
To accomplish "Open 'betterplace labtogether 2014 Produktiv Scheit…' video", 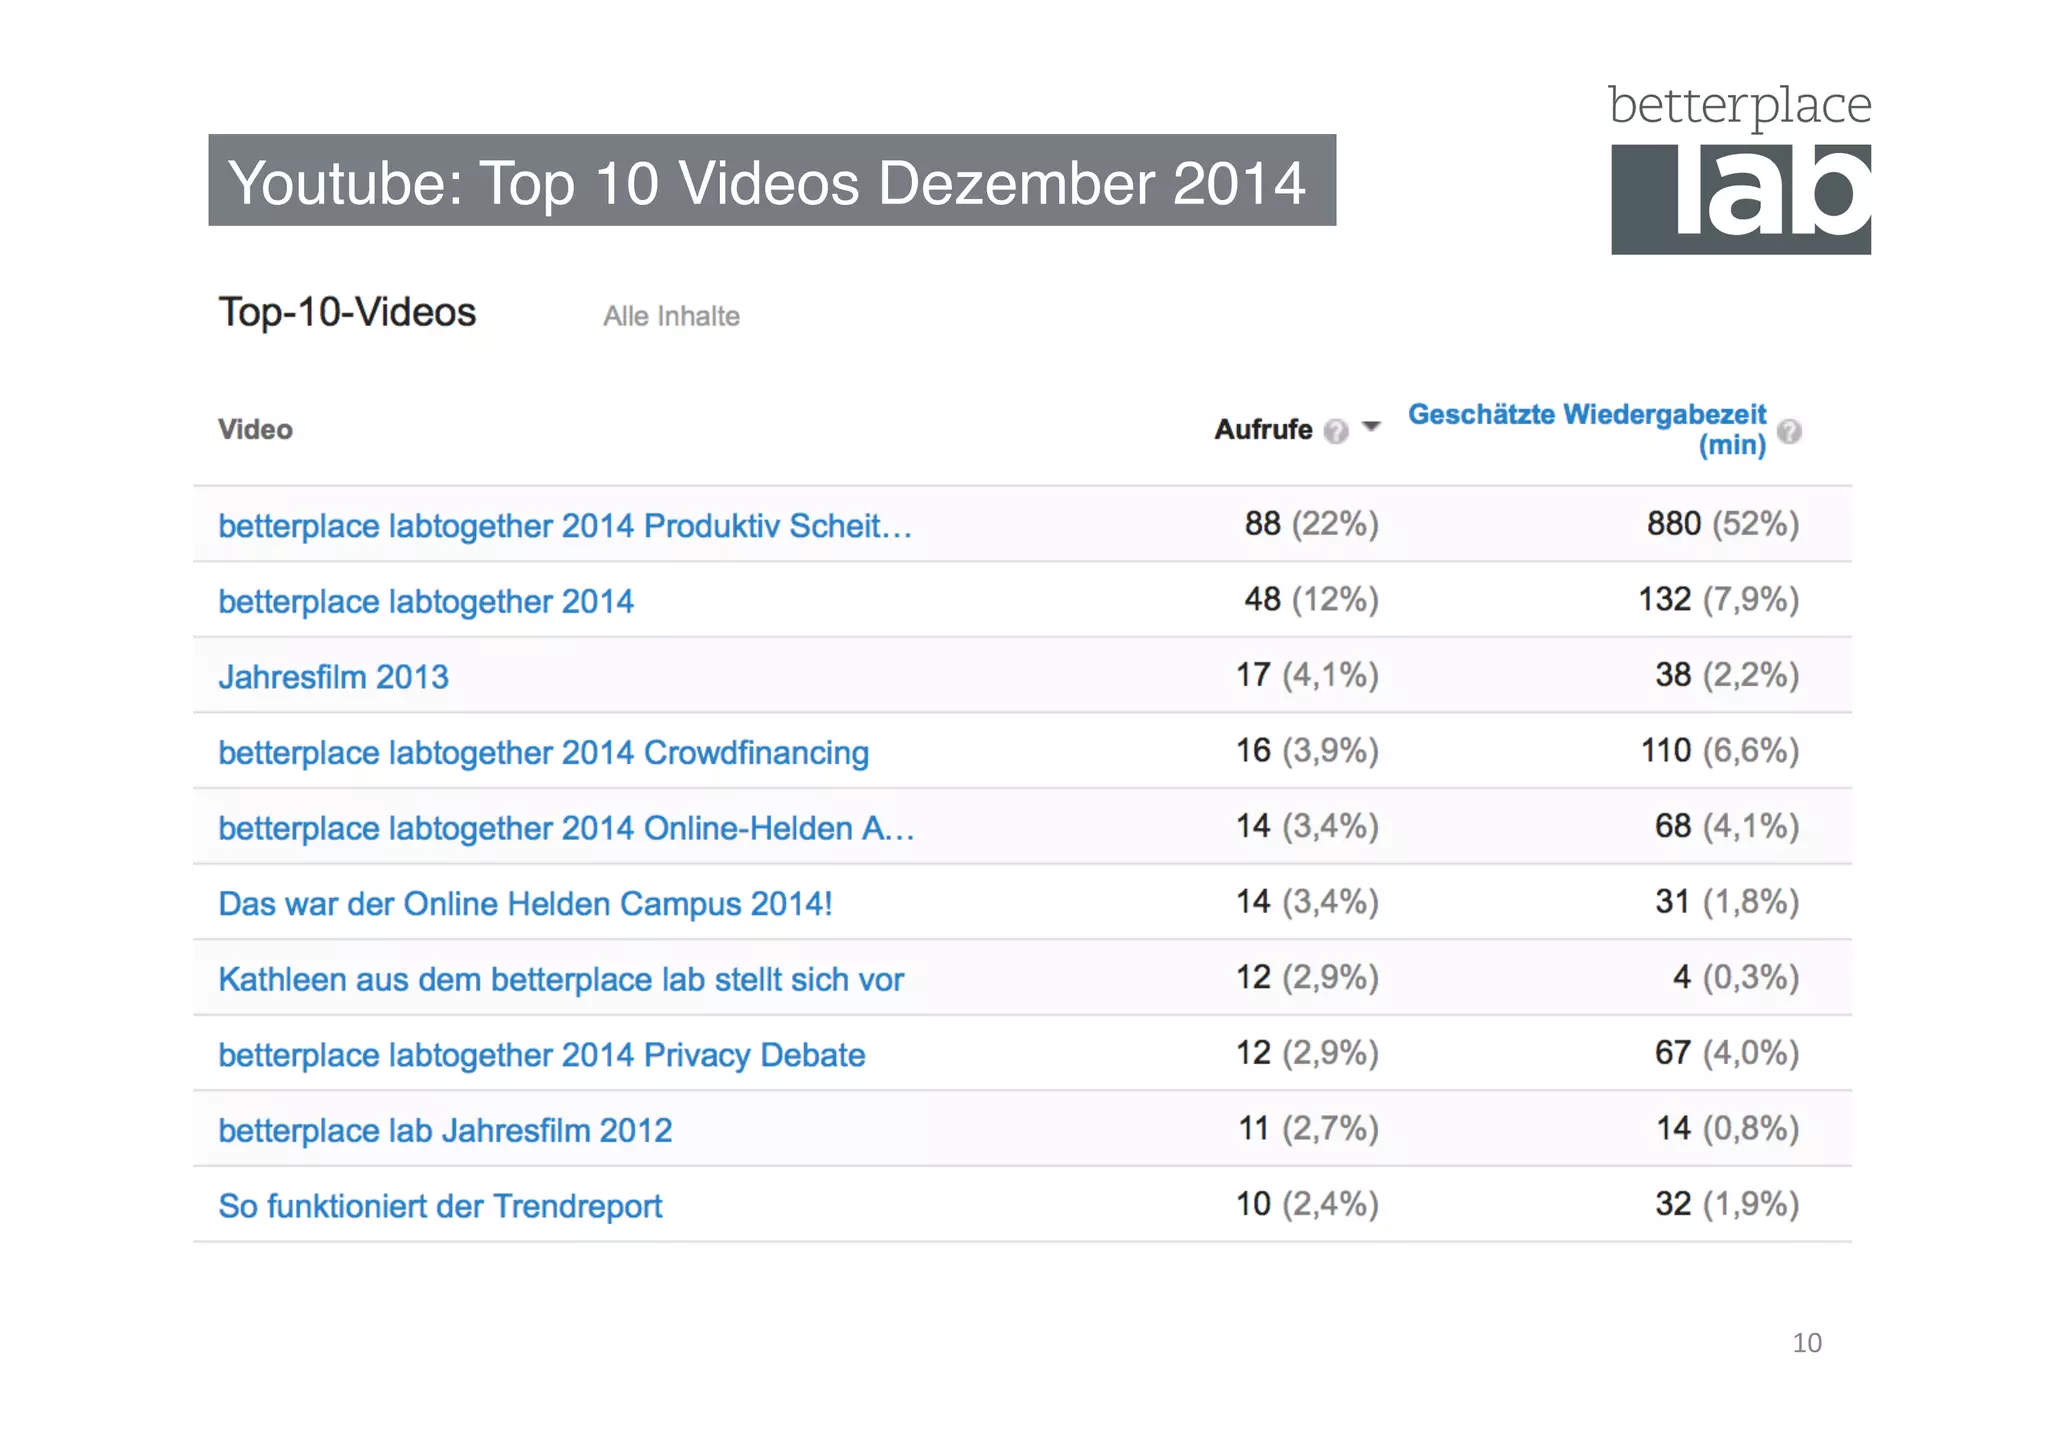I will coord(565,525).
